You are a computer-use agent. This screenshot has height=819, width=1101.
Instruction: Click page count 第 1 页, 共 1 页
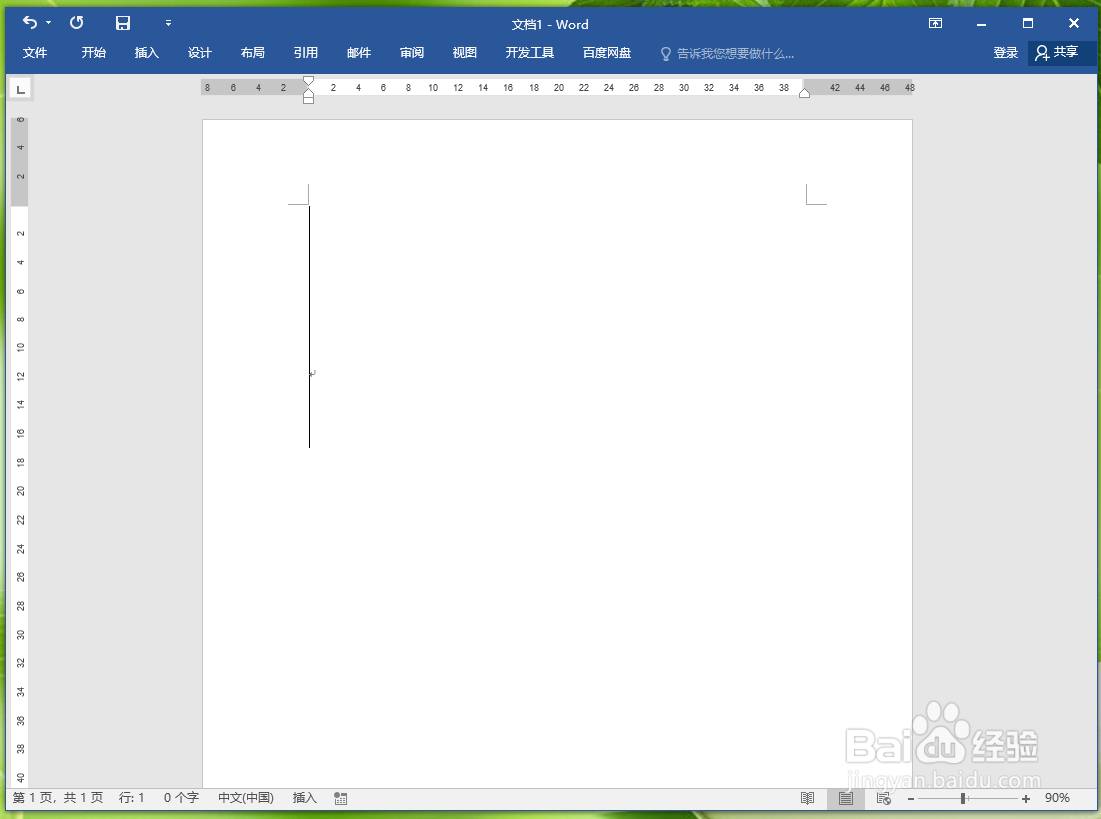58,798
